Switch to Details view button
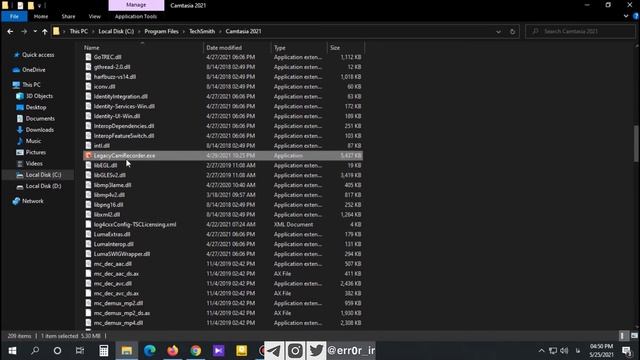Viewport: 640px width, 360px height. click(x=622, y=336)
